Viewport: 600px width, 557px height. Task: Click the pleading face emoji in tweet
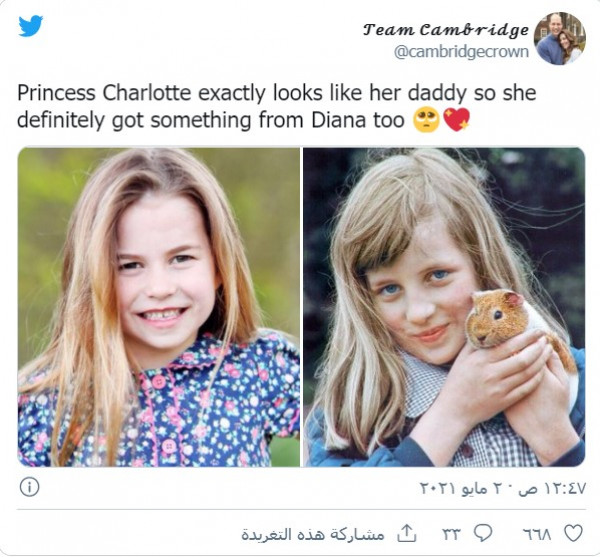(x=426, y=120)
